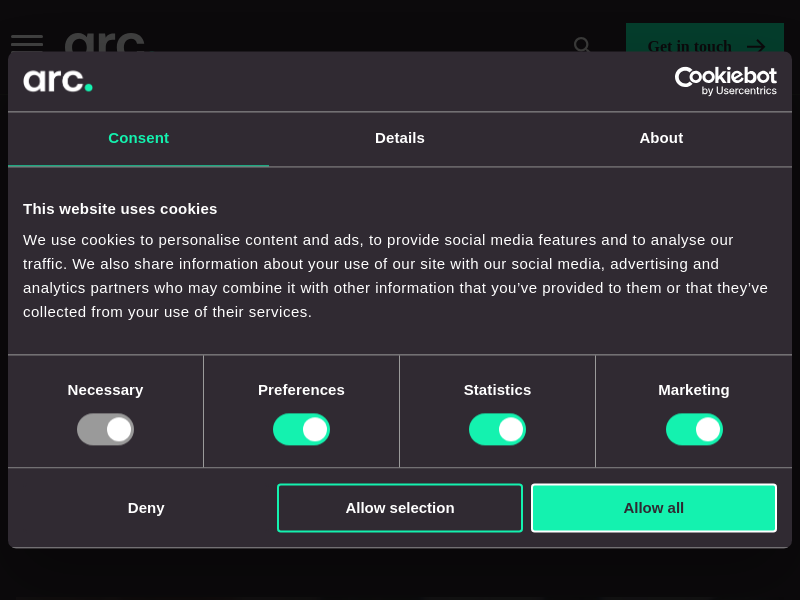This screenshot has height=600, width=800.
Task: Click the search magnifier icon
Action: 582,45
